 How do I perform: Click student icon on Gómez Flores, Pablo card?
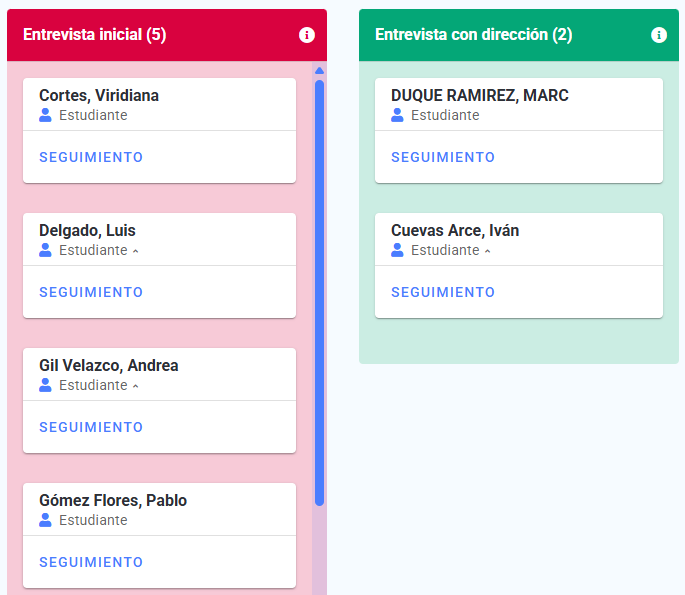(x=45, y=520)
